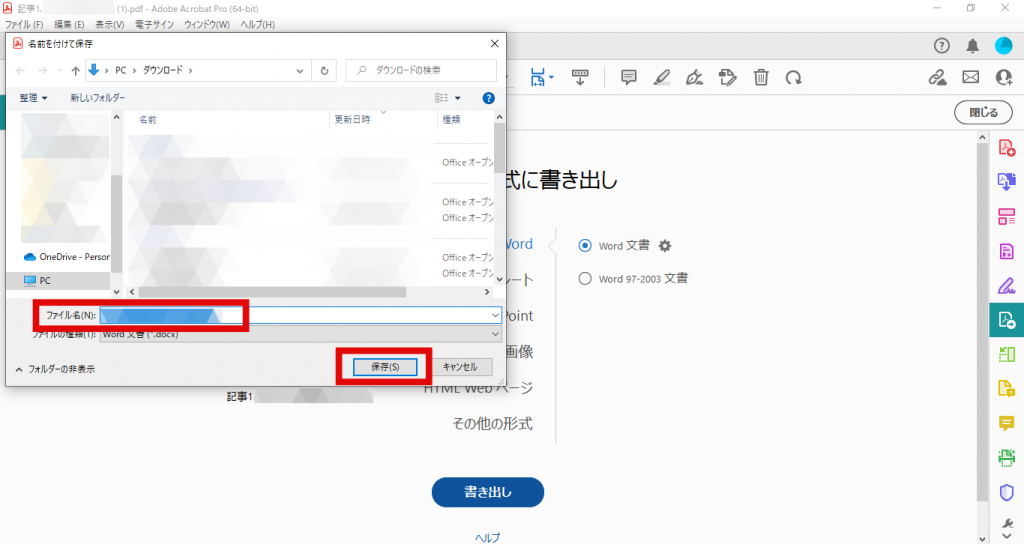The width and height of the screenshot is (1024, 544).
Task: Open the ファイルの種類 combo box
Action: click(x=300, y=334)
